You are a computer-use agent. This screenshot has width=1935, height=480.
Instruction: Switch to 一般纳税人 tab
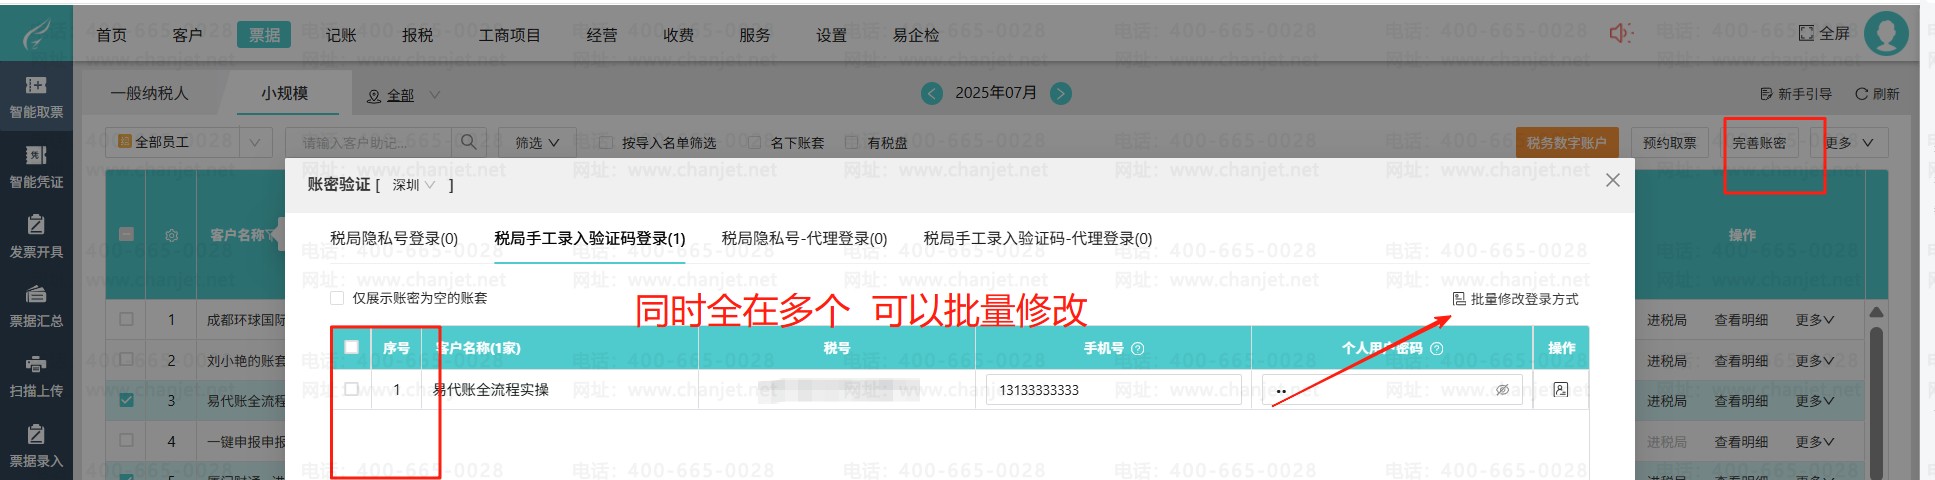(x=150, y=93)
